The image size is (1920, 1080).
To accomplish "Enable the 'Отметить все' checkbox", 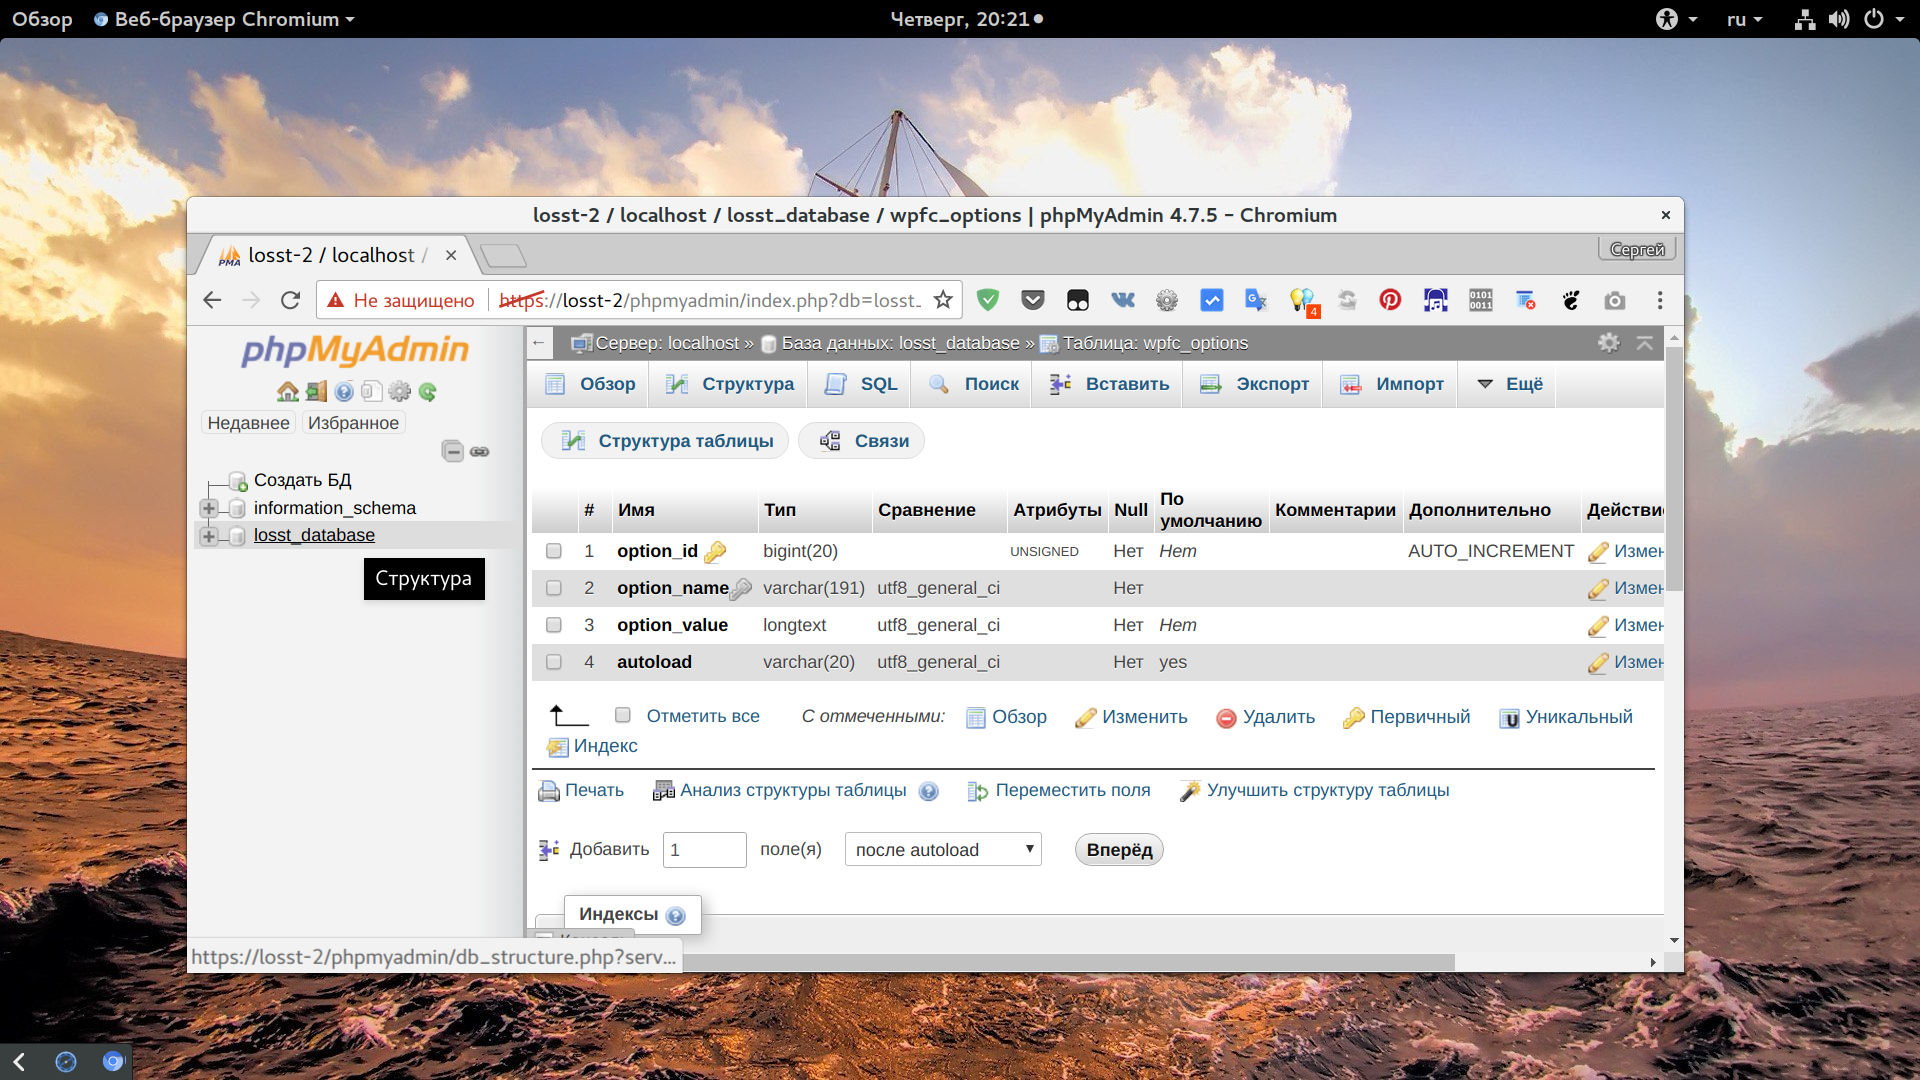I will click(x=623, y=715).
